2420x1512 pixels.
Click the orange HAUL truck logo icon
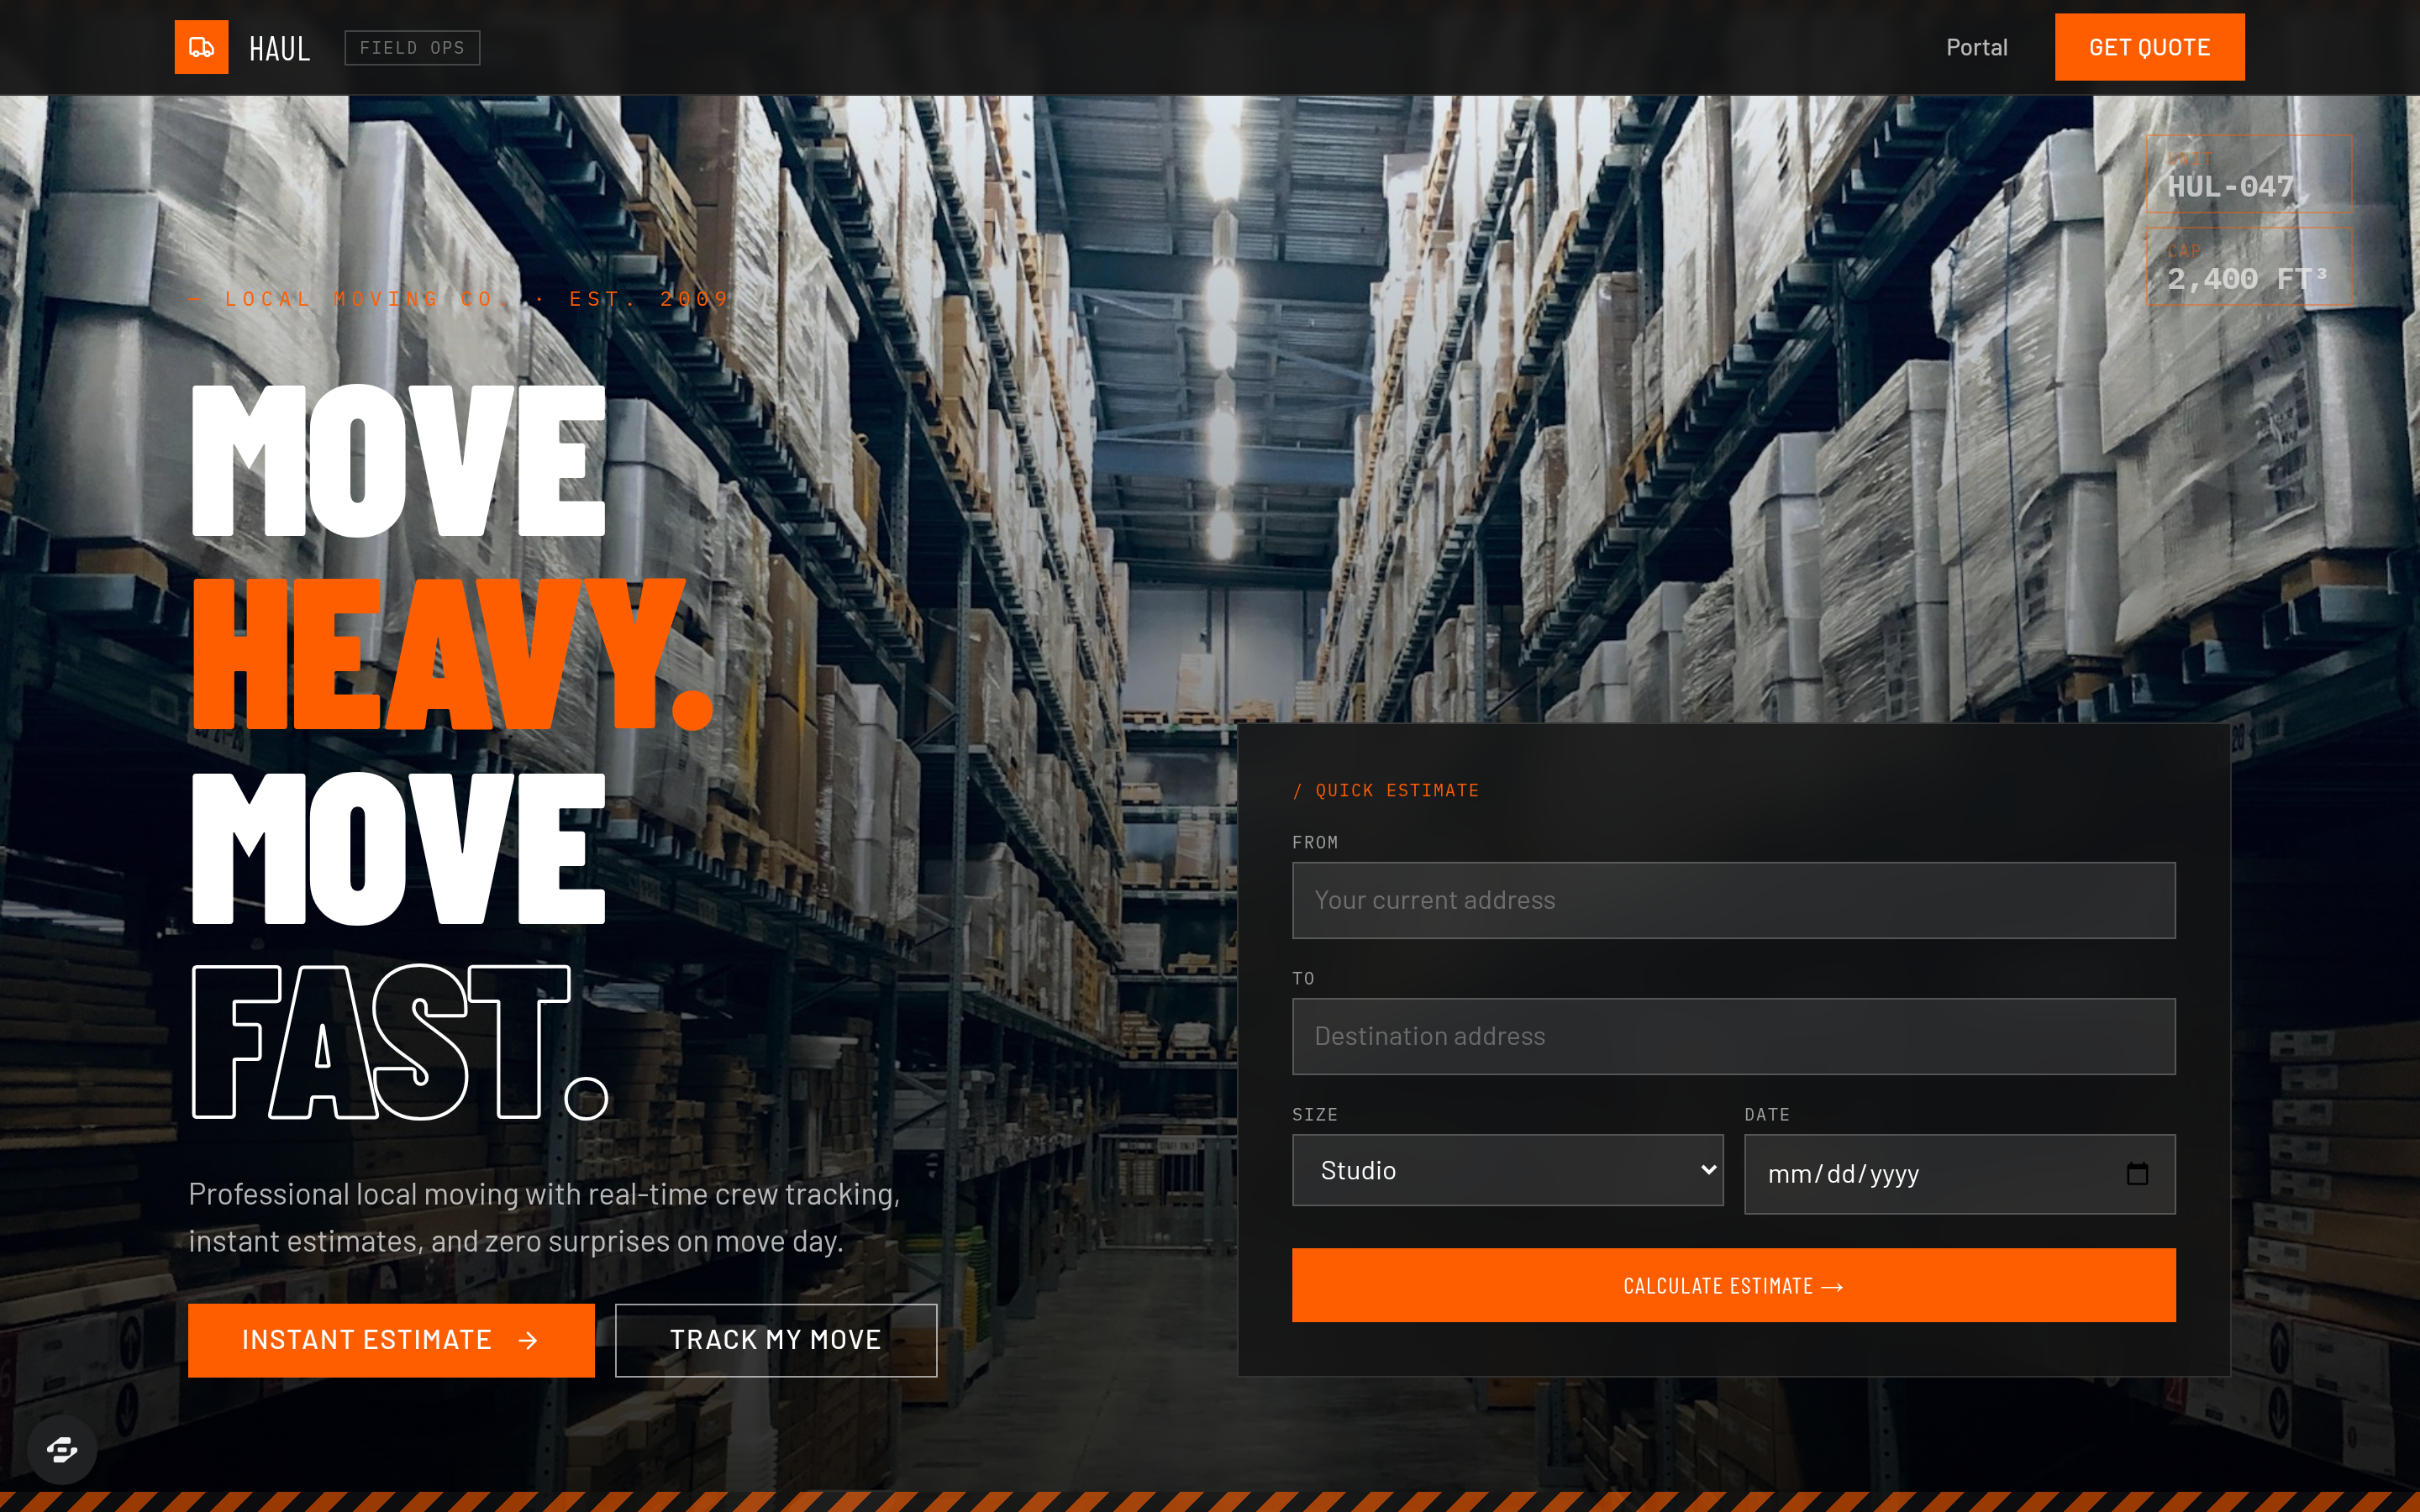click(201, 47)
